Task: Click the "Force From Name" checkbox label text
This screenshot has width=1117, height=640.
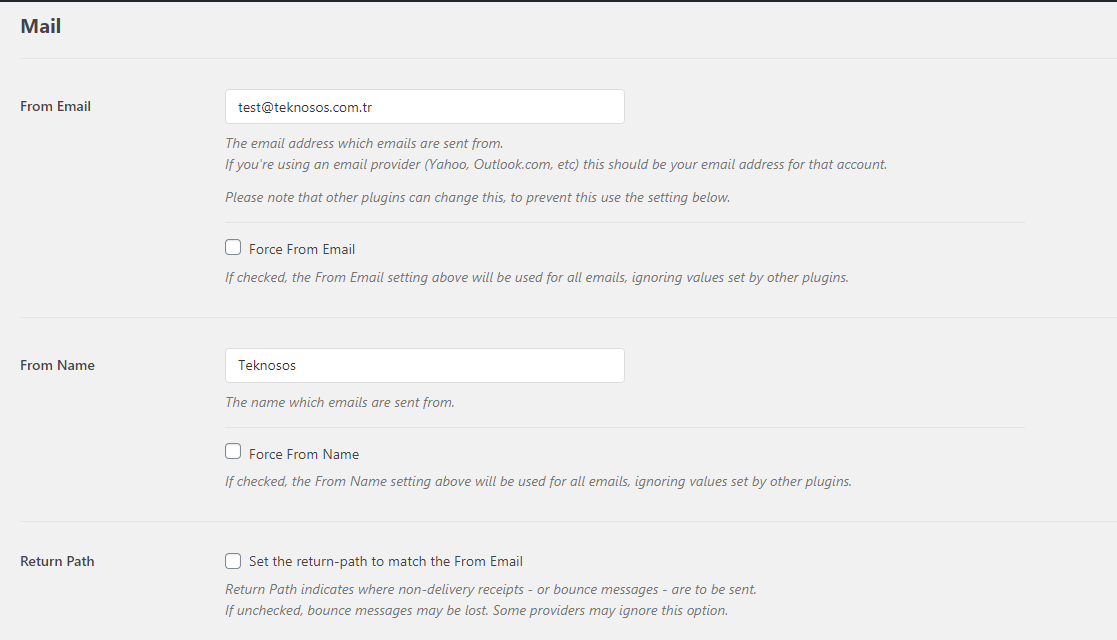Action: click(304, 454)
